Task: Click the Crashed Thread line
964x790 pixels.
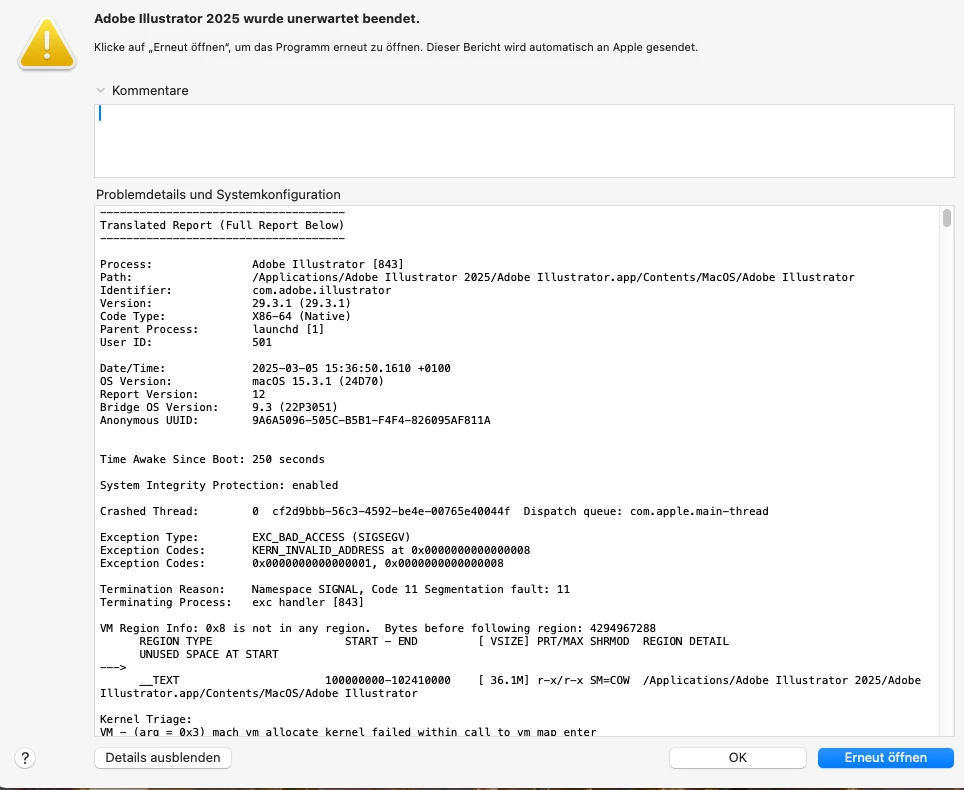Action: 434,511
